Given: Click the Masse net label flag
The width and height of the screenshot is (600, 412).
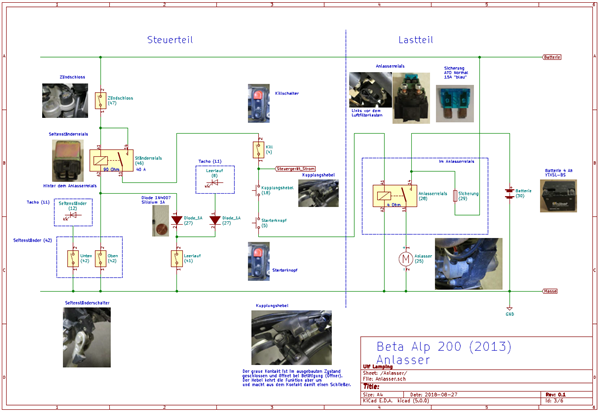Looking at the screenshot, I should point(550,291).
